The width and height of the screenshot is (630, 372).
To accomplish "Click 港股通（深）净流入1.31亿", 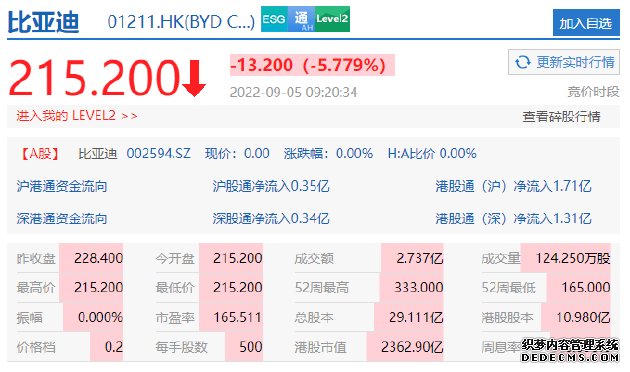I will [513, 219].
